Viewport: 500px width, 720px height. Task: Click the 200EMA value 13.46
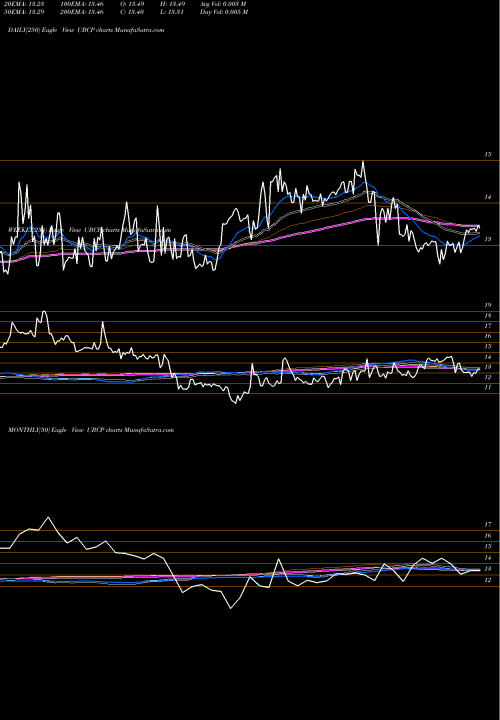(82, 12)
